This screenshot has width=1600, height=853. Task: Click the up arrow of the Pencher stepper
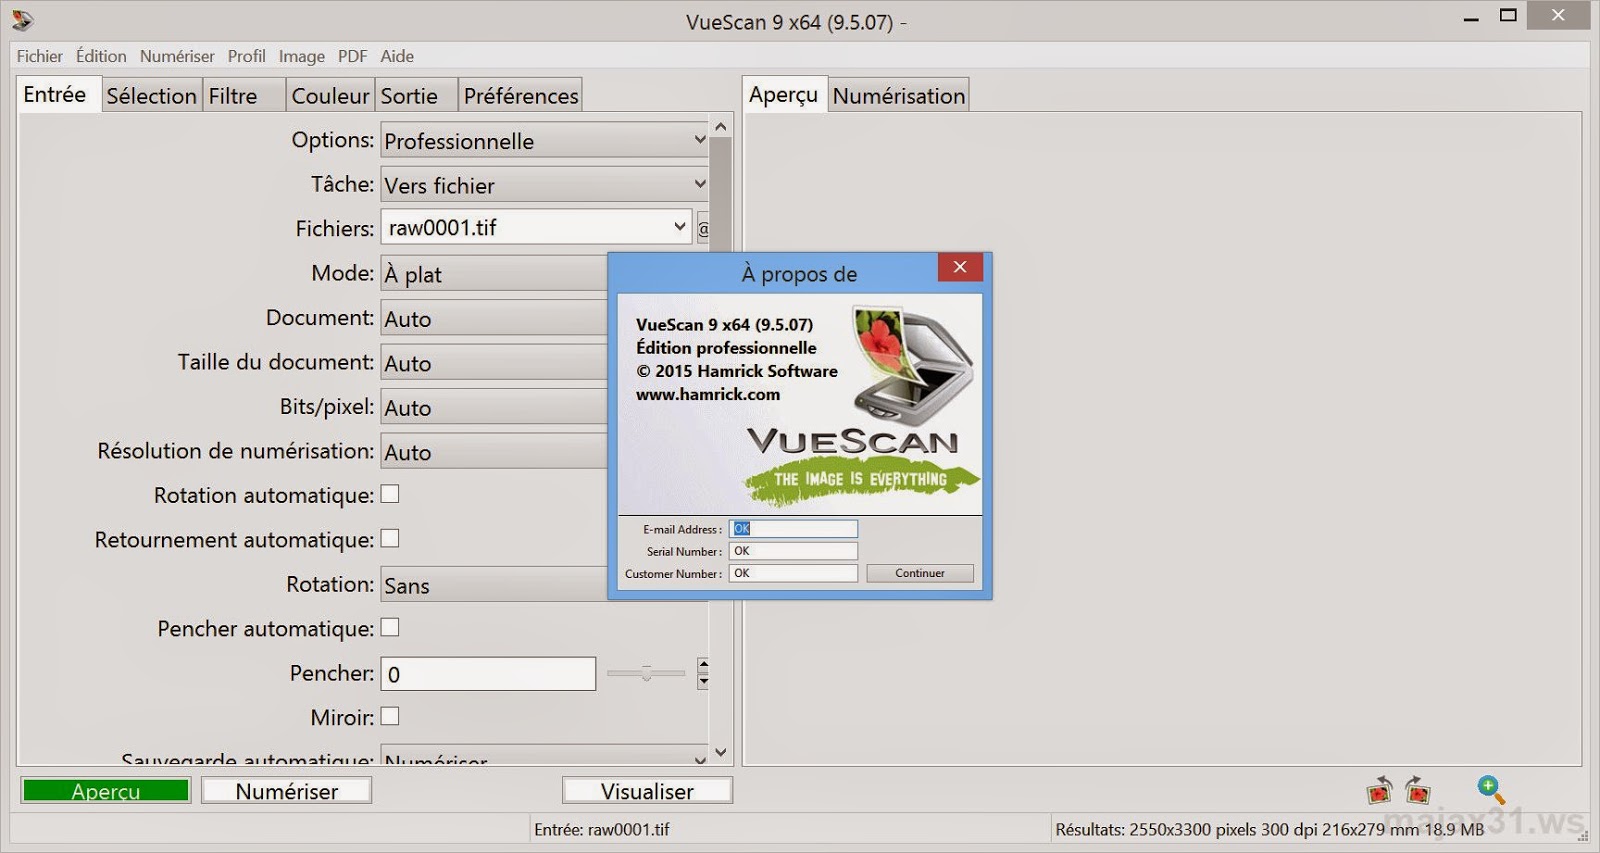coord(703,665)
